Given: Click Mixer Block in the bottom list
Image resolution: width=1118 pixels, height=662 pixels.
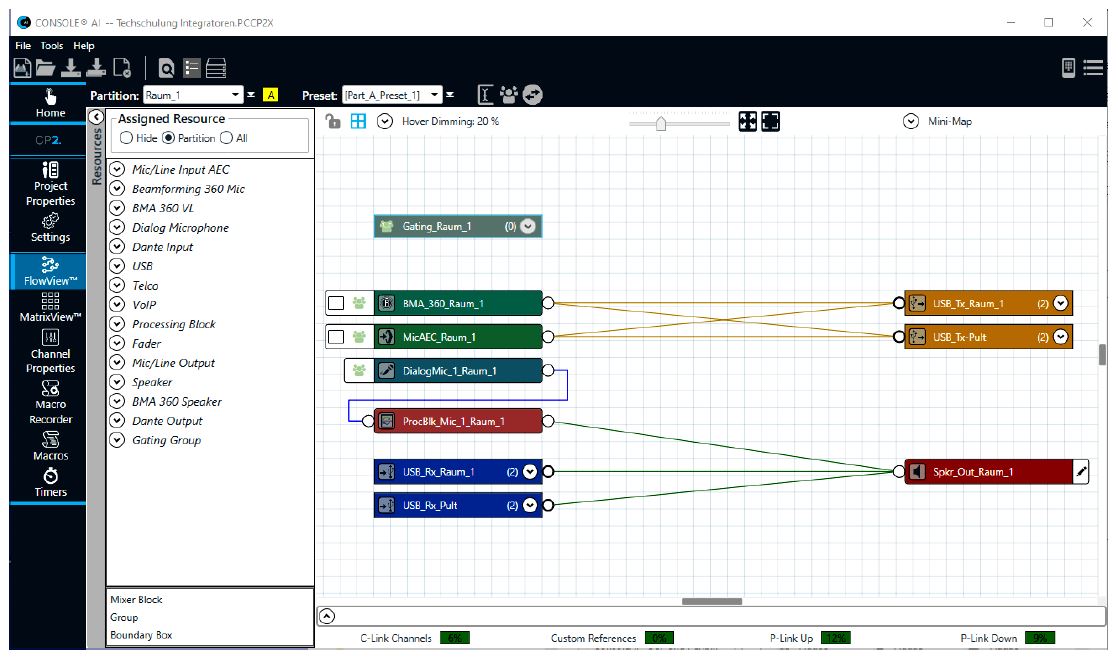Looking at the screenshot, I should [x=136, y=600].
